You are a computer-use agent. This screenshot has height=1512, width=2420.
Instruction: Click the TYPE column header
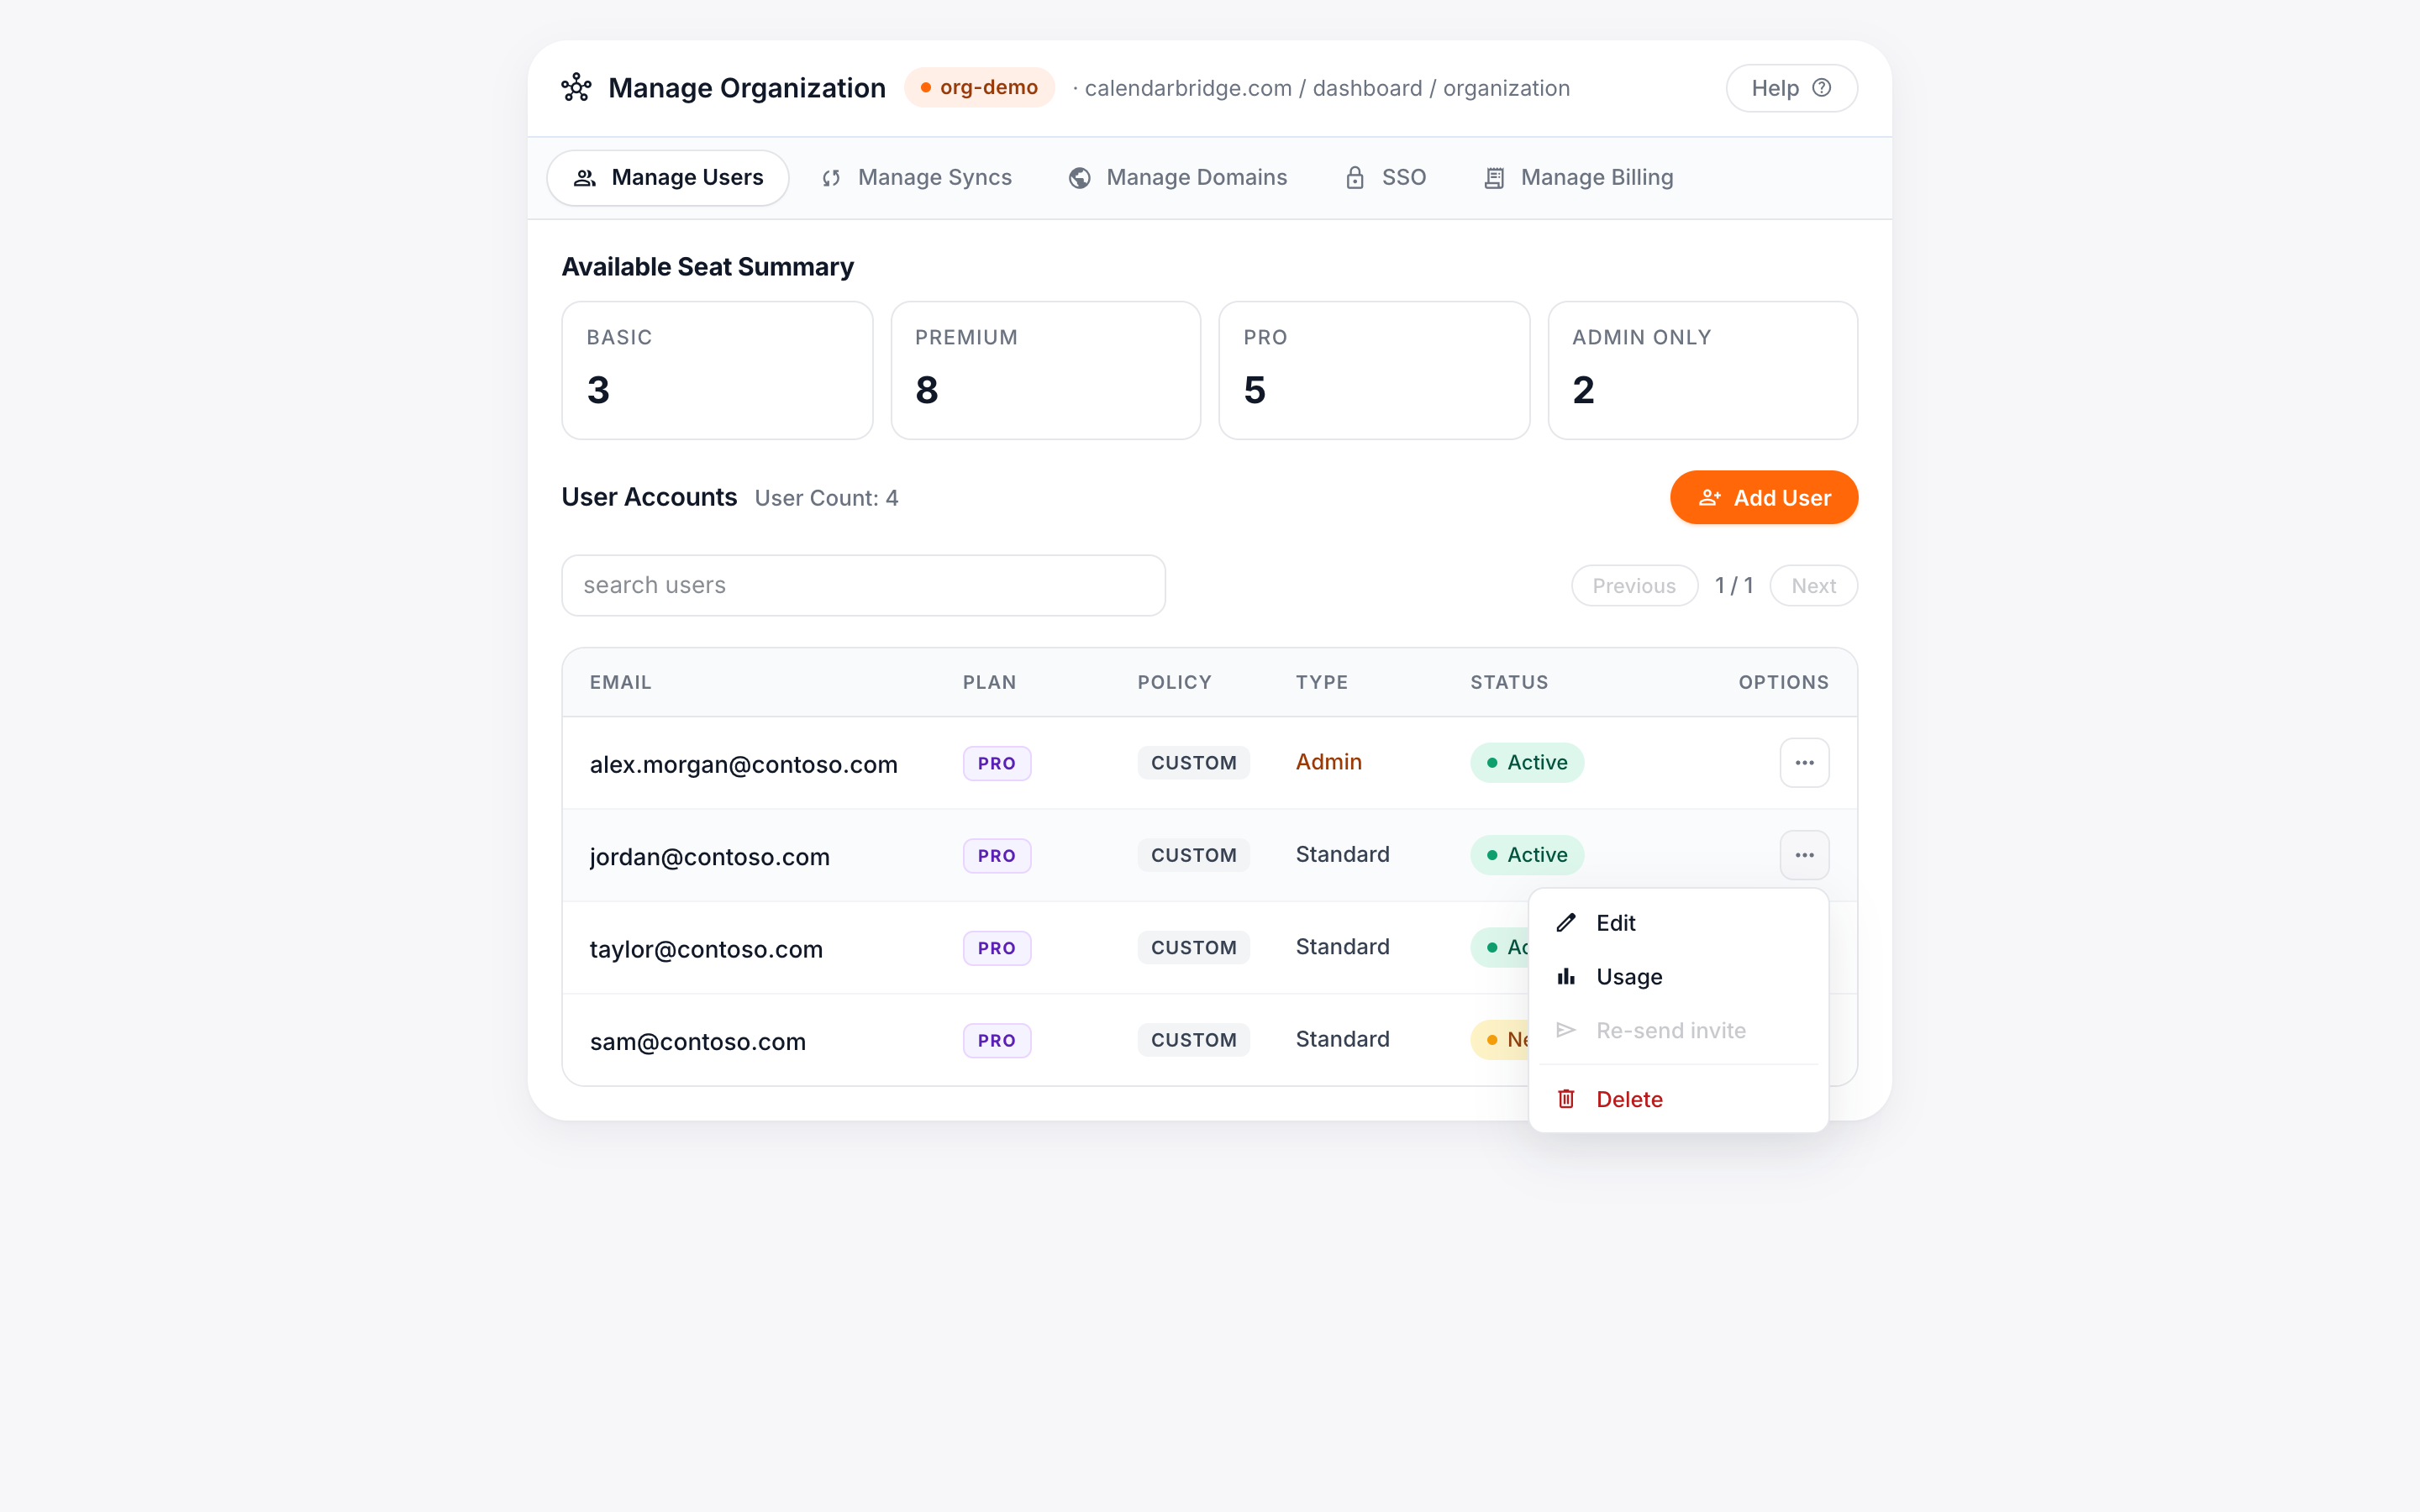coord(1321,682)
